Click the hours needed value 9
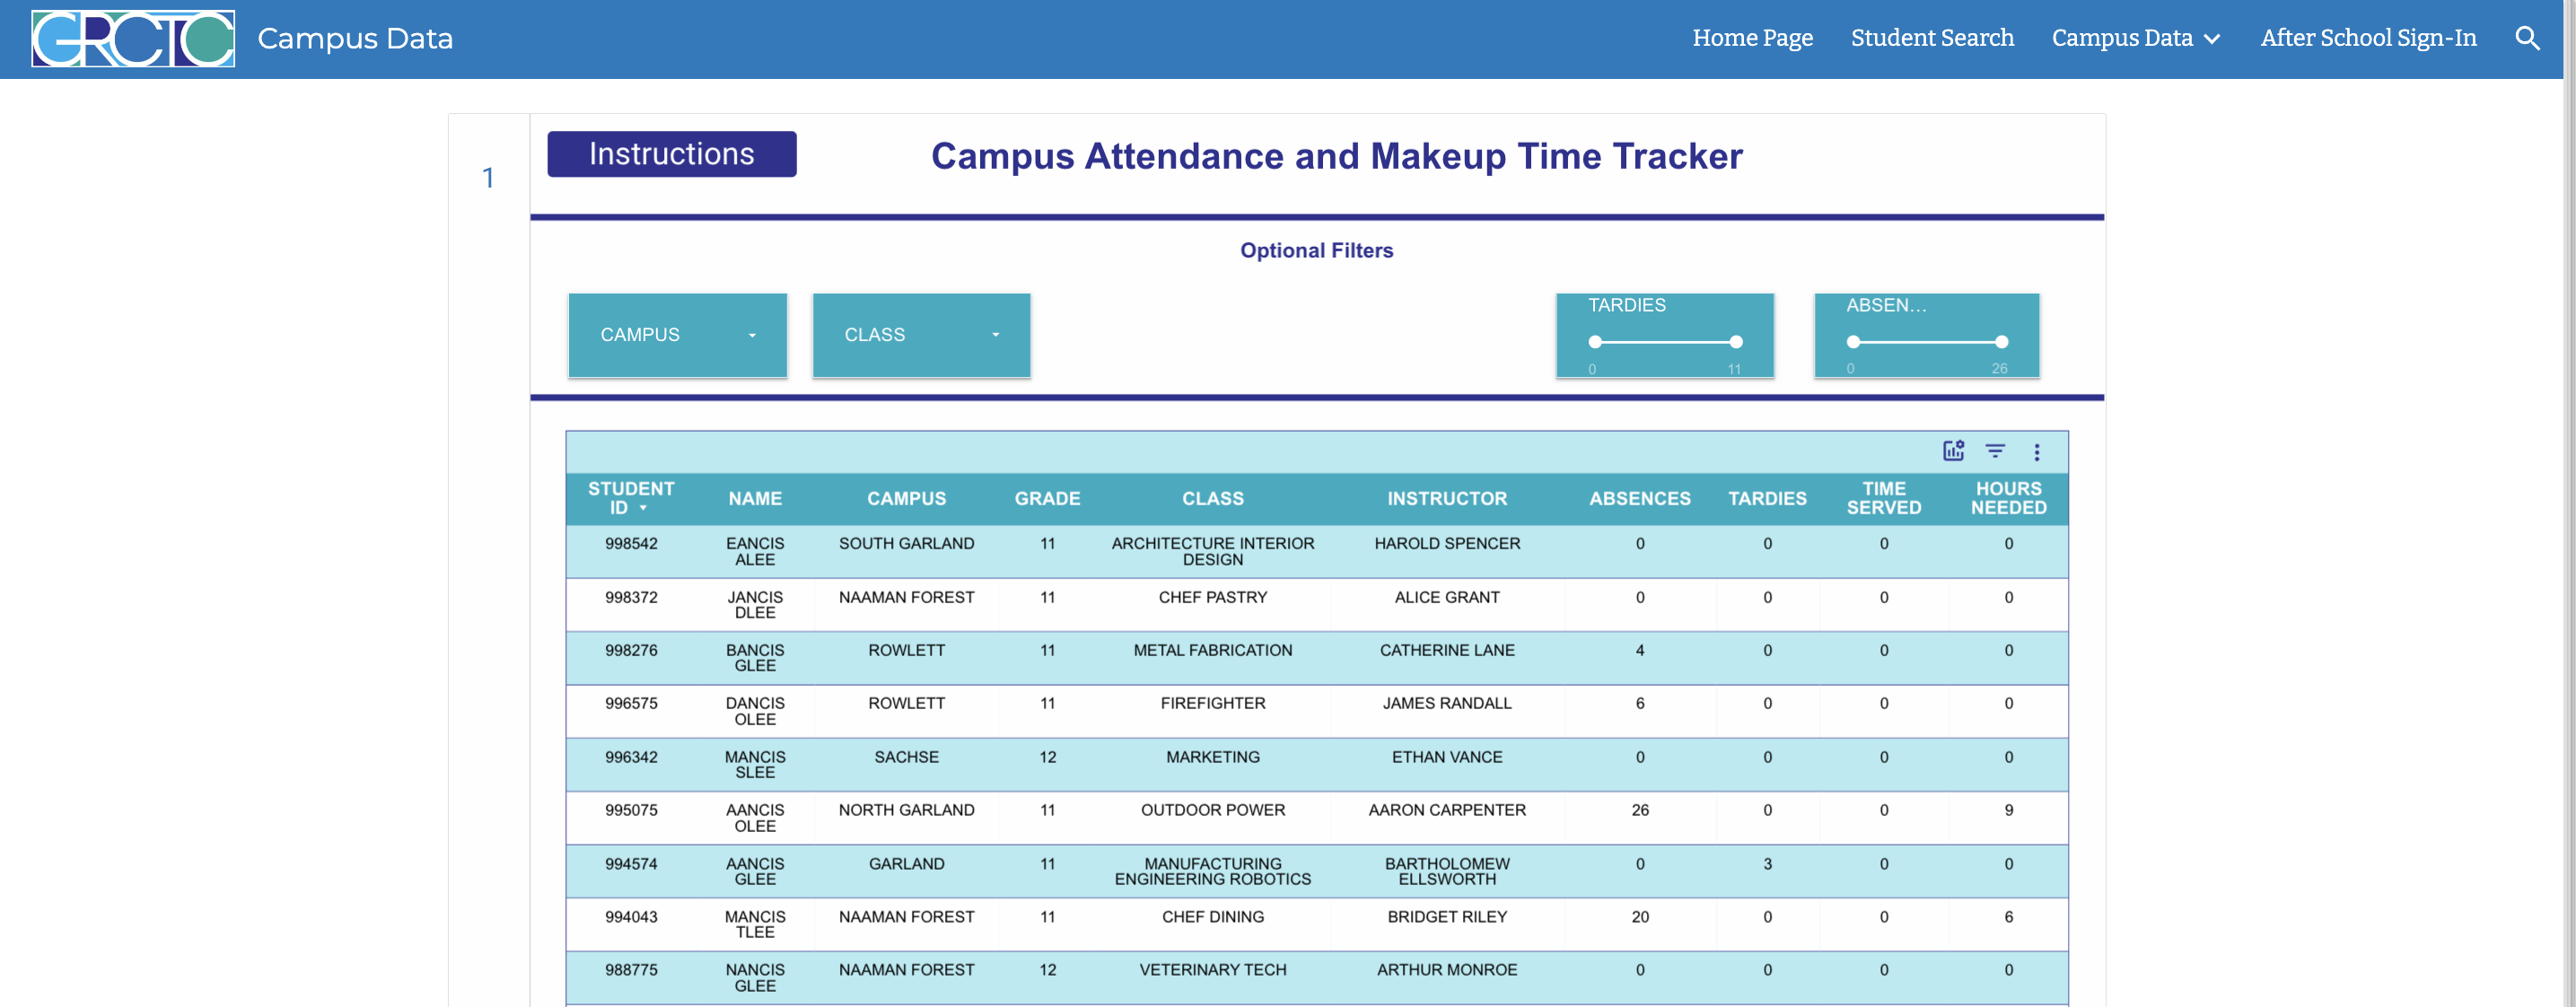This screenshot has width=2576, height=1007. tap(2008, 811)
